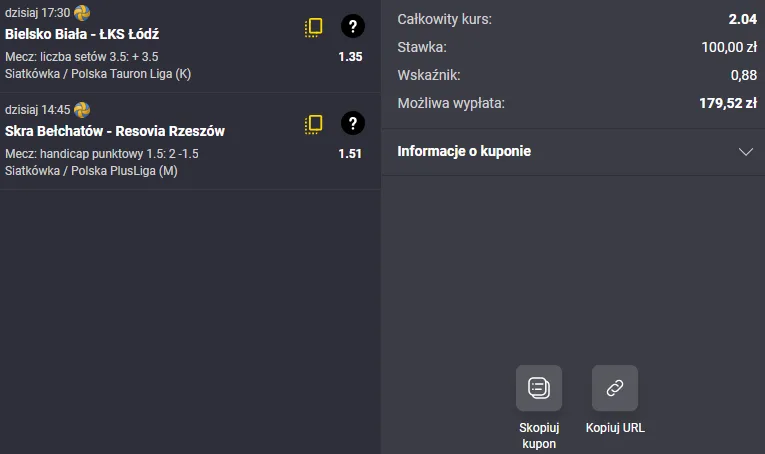The height and width of the screenshot is (454, 765).
Task: Click the yellow stats icon for Skra Bełchatów match
Action: click(314, 124)
